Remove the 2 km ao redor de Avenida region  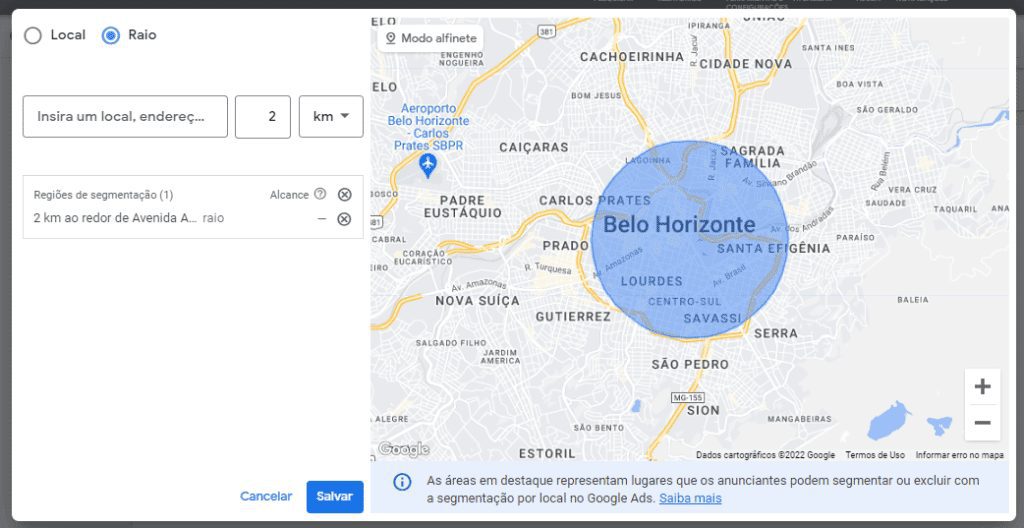(344, 219)
